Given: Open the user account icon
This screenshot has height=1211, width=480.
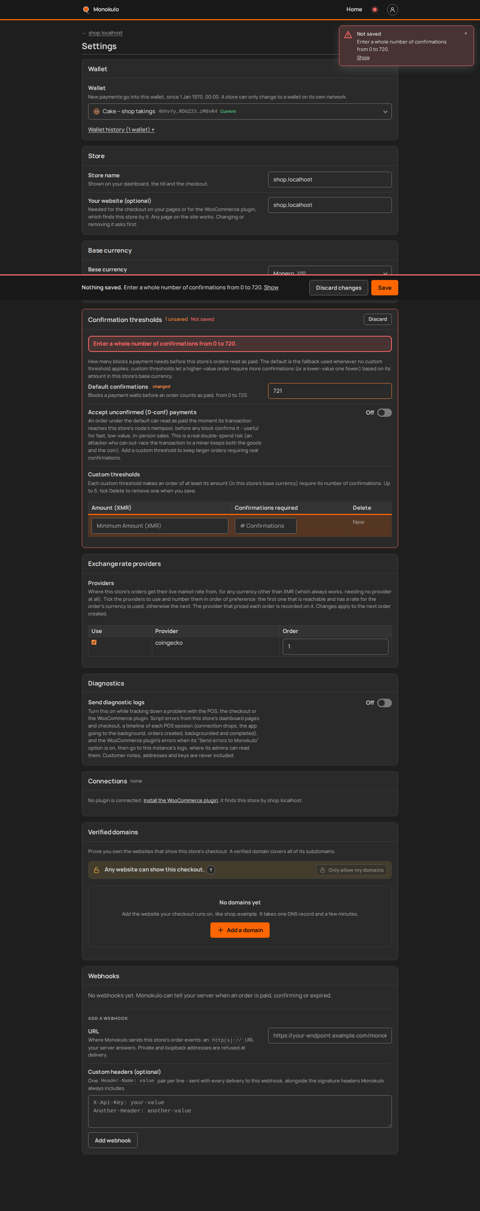Looking at the screenshot, I should [392, 9].
